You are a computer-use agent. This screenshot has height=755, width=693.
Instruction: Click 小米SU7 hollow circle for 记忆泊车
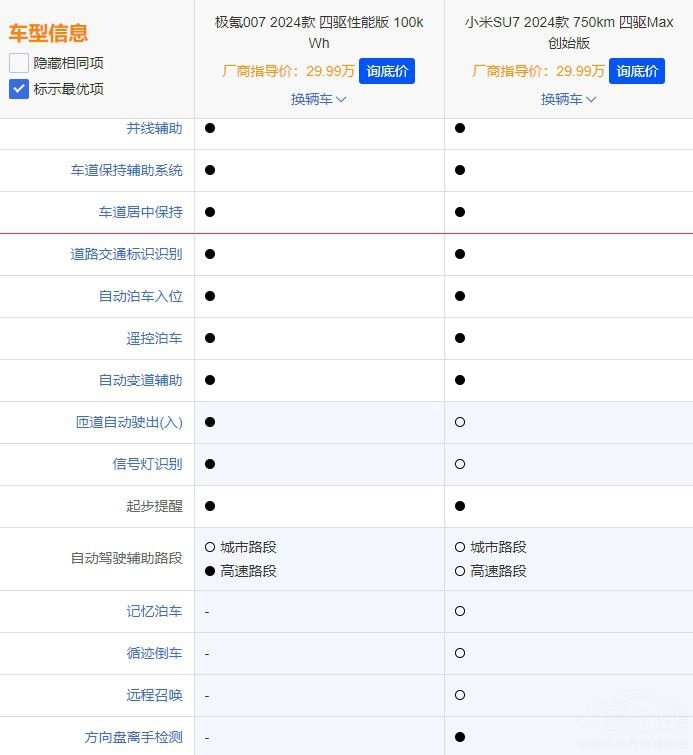click(460, 611)
